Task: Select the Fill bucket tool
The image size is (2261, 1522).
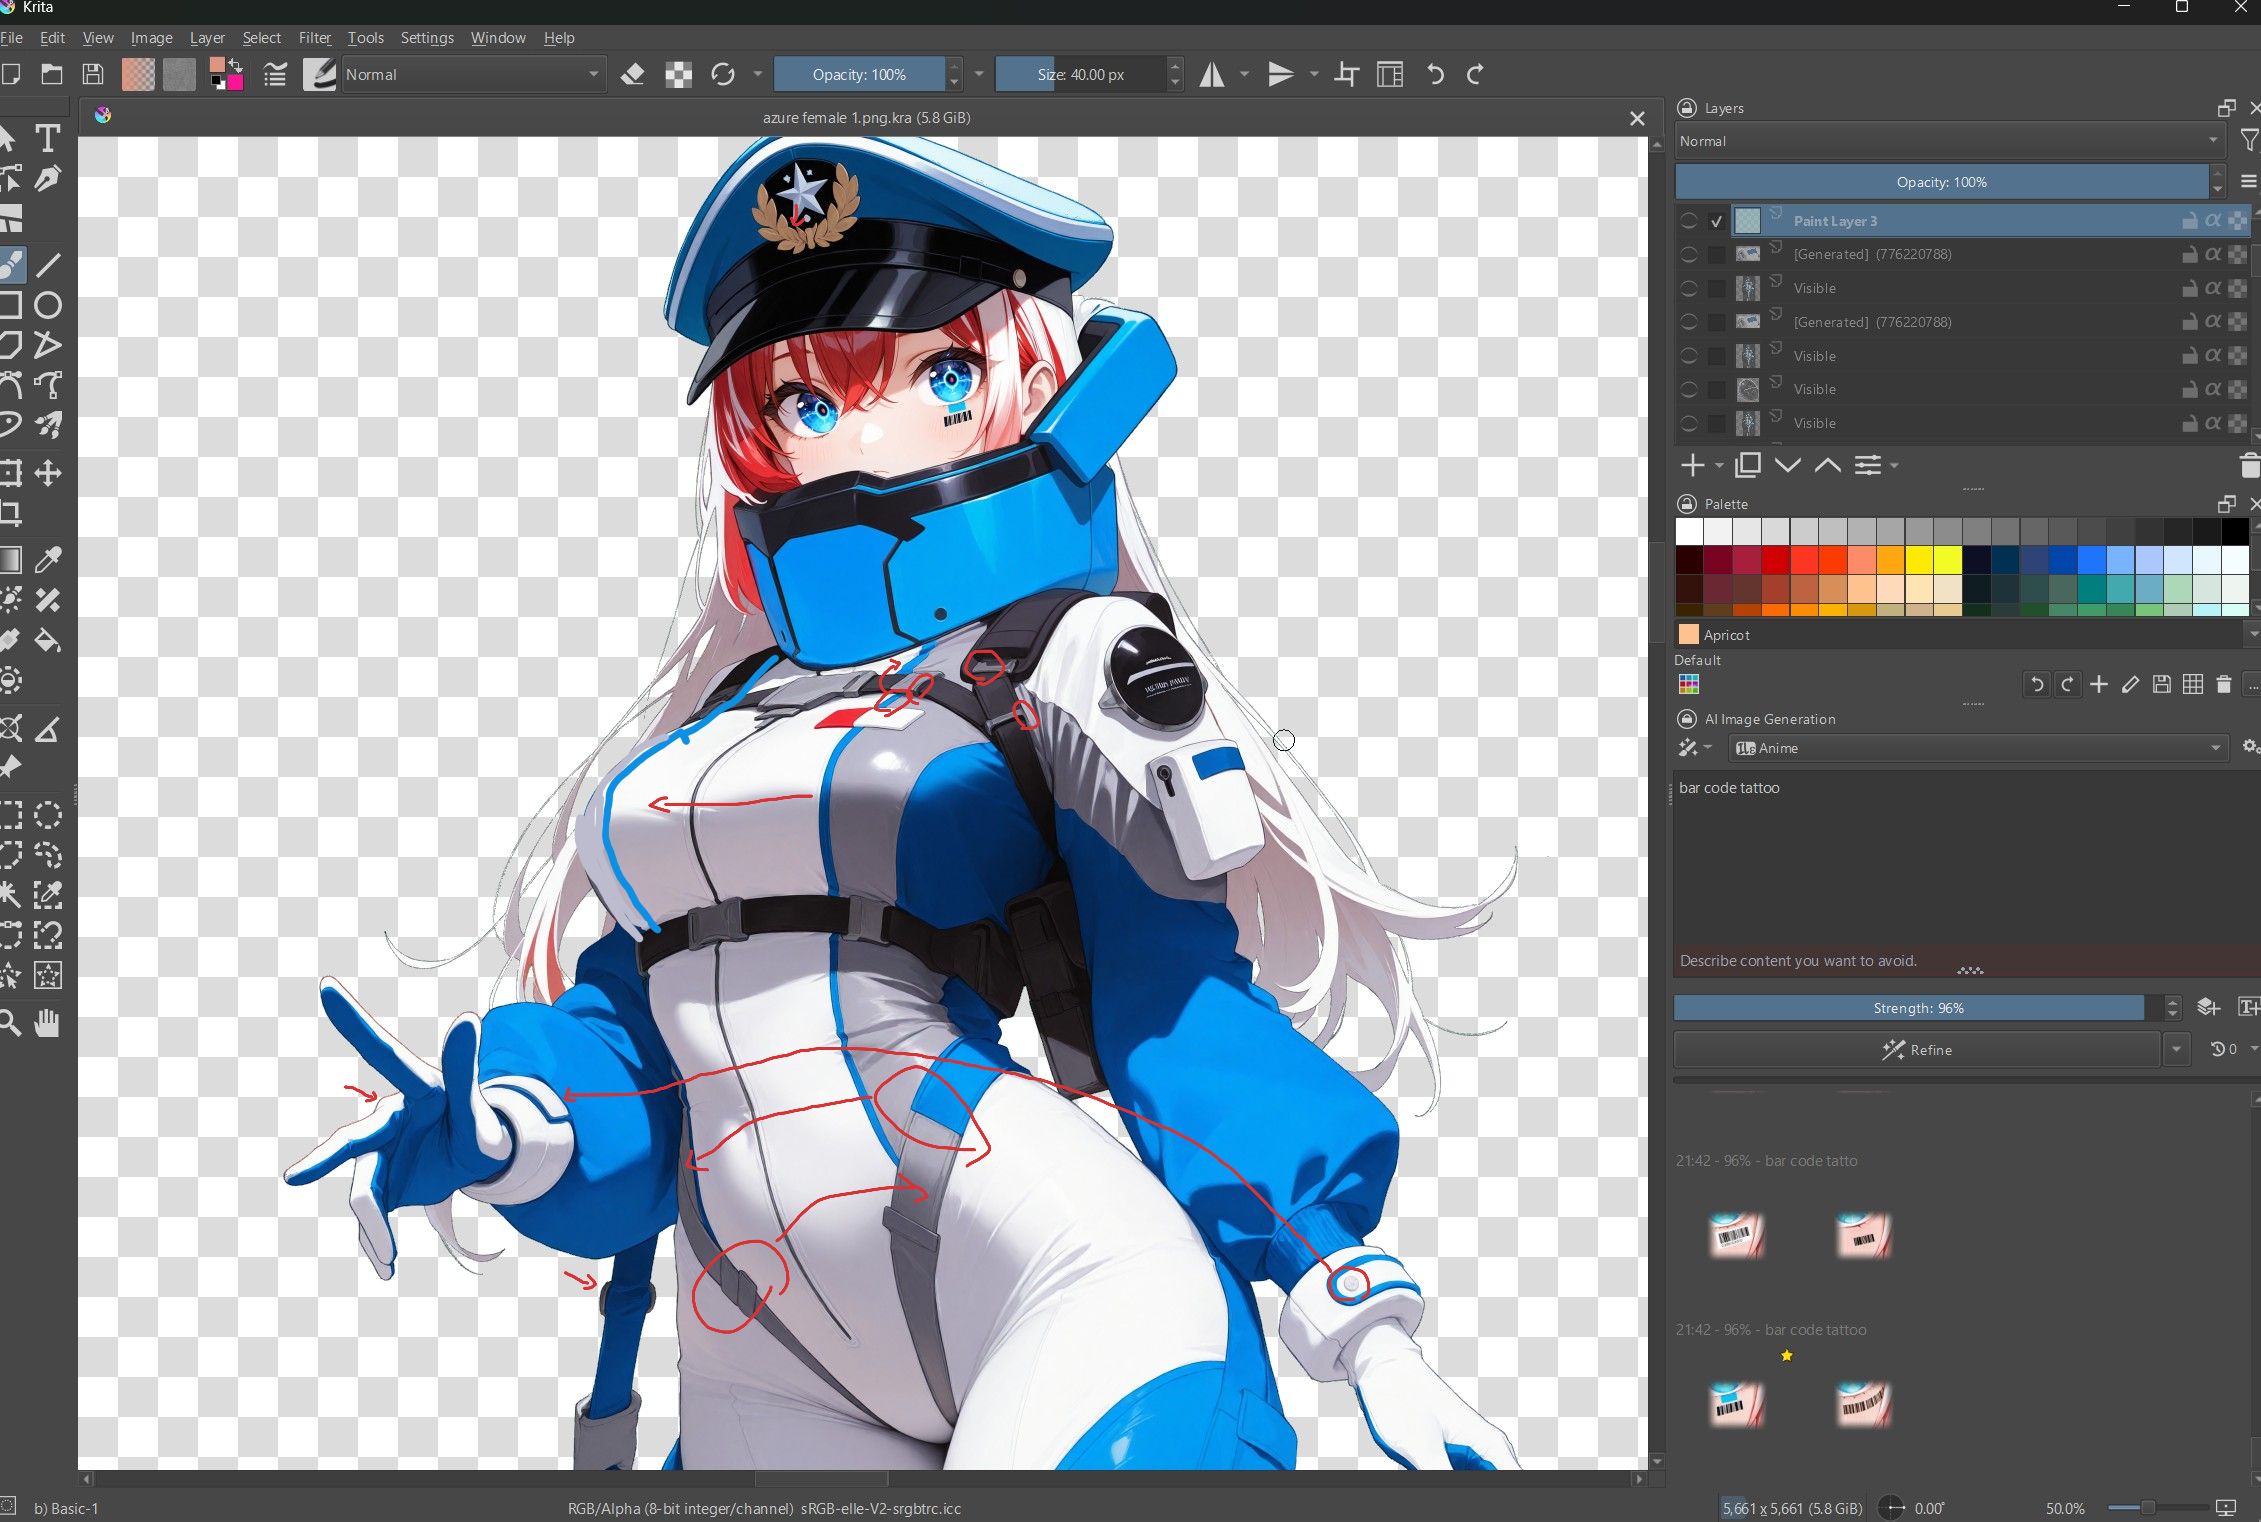Action: pyautogui.click(x=47, y=640)
